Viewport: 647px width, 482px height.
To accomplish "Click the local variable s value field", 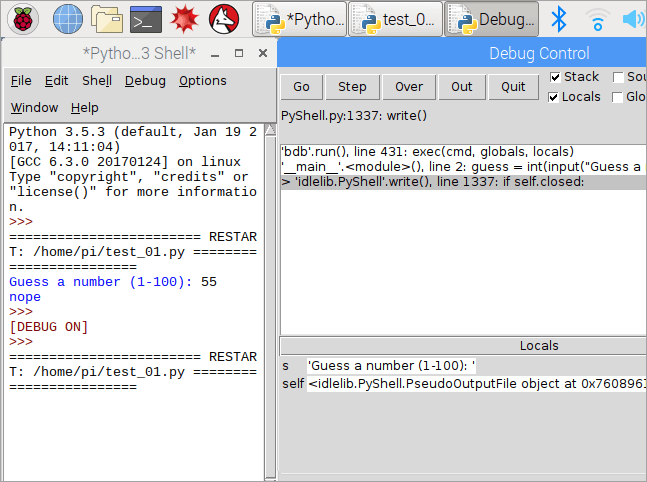I will (392, 366).
